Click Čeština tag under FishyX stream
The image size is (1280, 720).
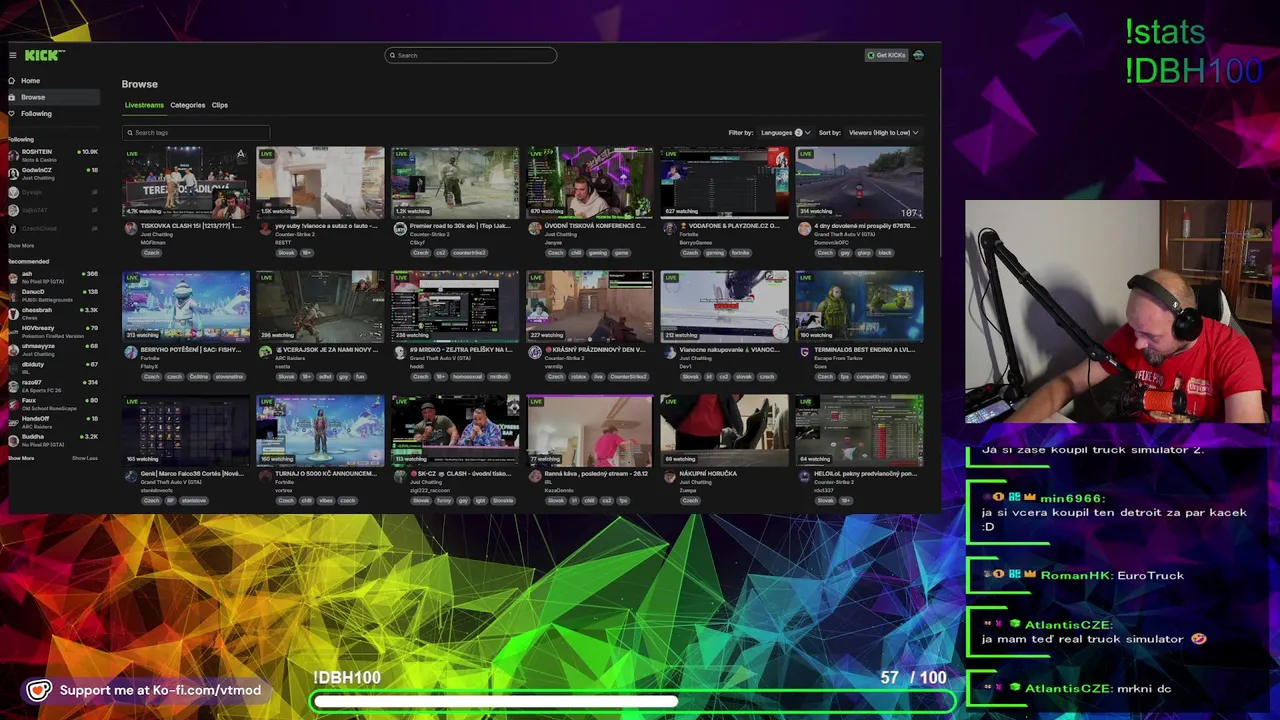pyautogui.click(x=199, y=377)
